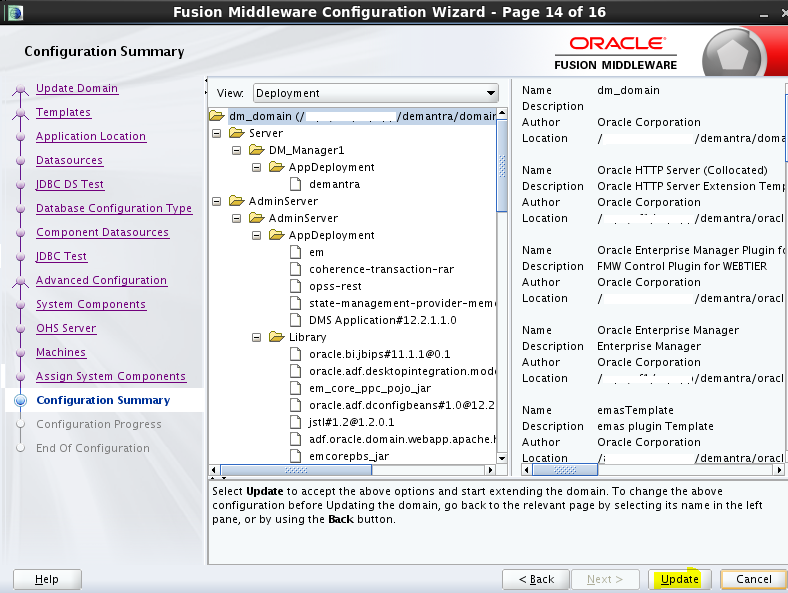Click the tree pane vertical scroll thumb
The height and width of the screenshot is (593, 788).
(502, 165)
